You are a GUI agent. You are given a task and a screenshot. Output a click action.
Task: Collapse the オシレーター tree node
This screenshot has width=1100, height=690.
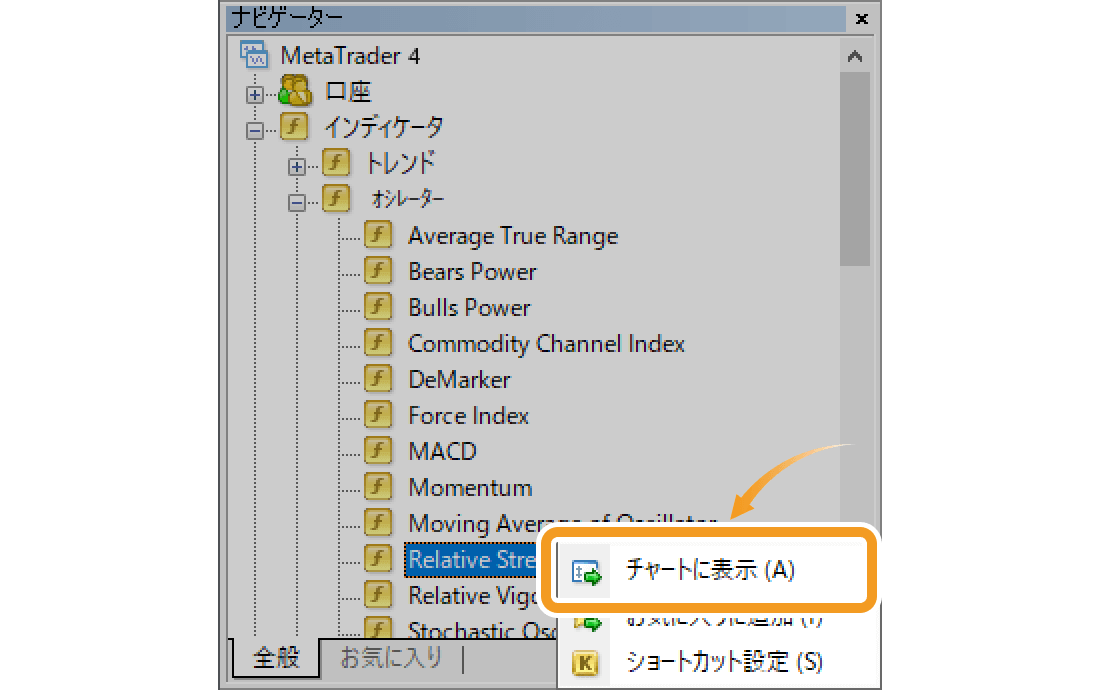click(297, 203)
